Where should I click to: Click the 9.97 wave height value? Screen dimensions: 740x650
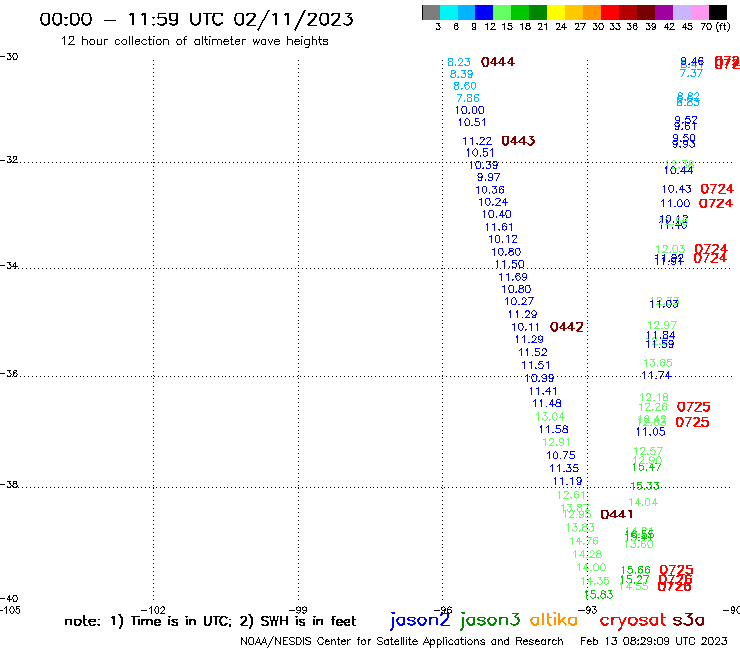[488, 177]
